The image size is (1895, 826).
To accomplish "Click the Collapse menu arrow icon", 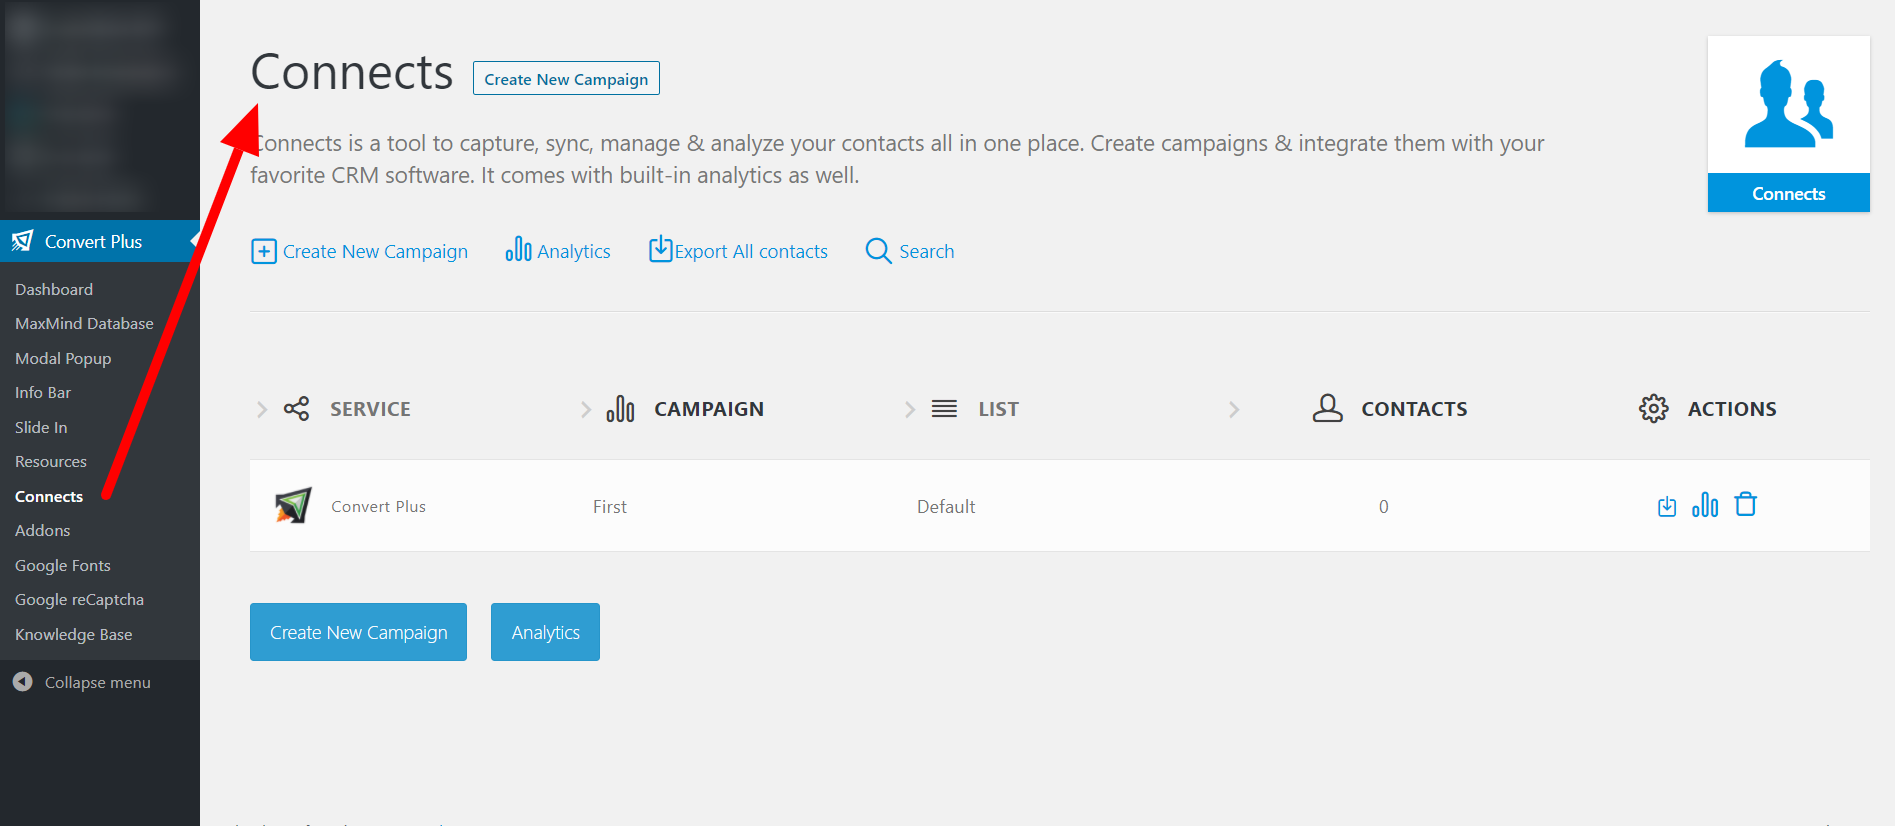I will click(23, 682).
